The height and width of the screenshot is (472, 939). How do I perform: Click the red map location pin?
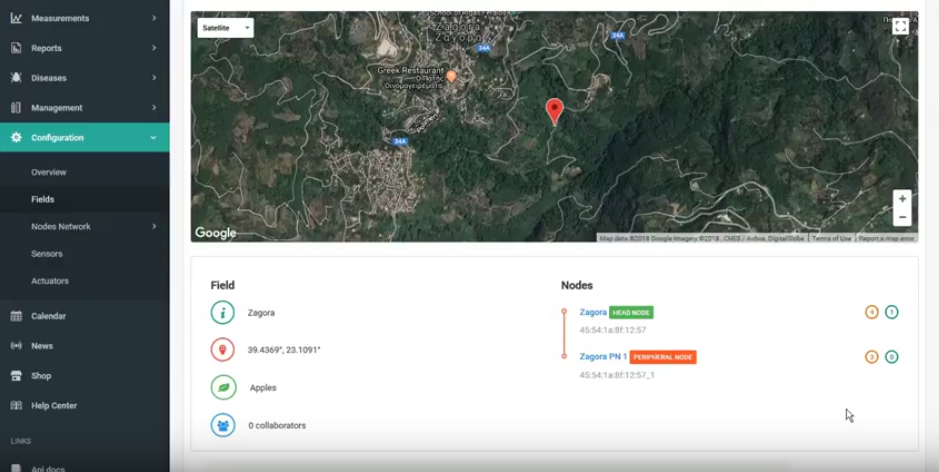click(554, 109)
